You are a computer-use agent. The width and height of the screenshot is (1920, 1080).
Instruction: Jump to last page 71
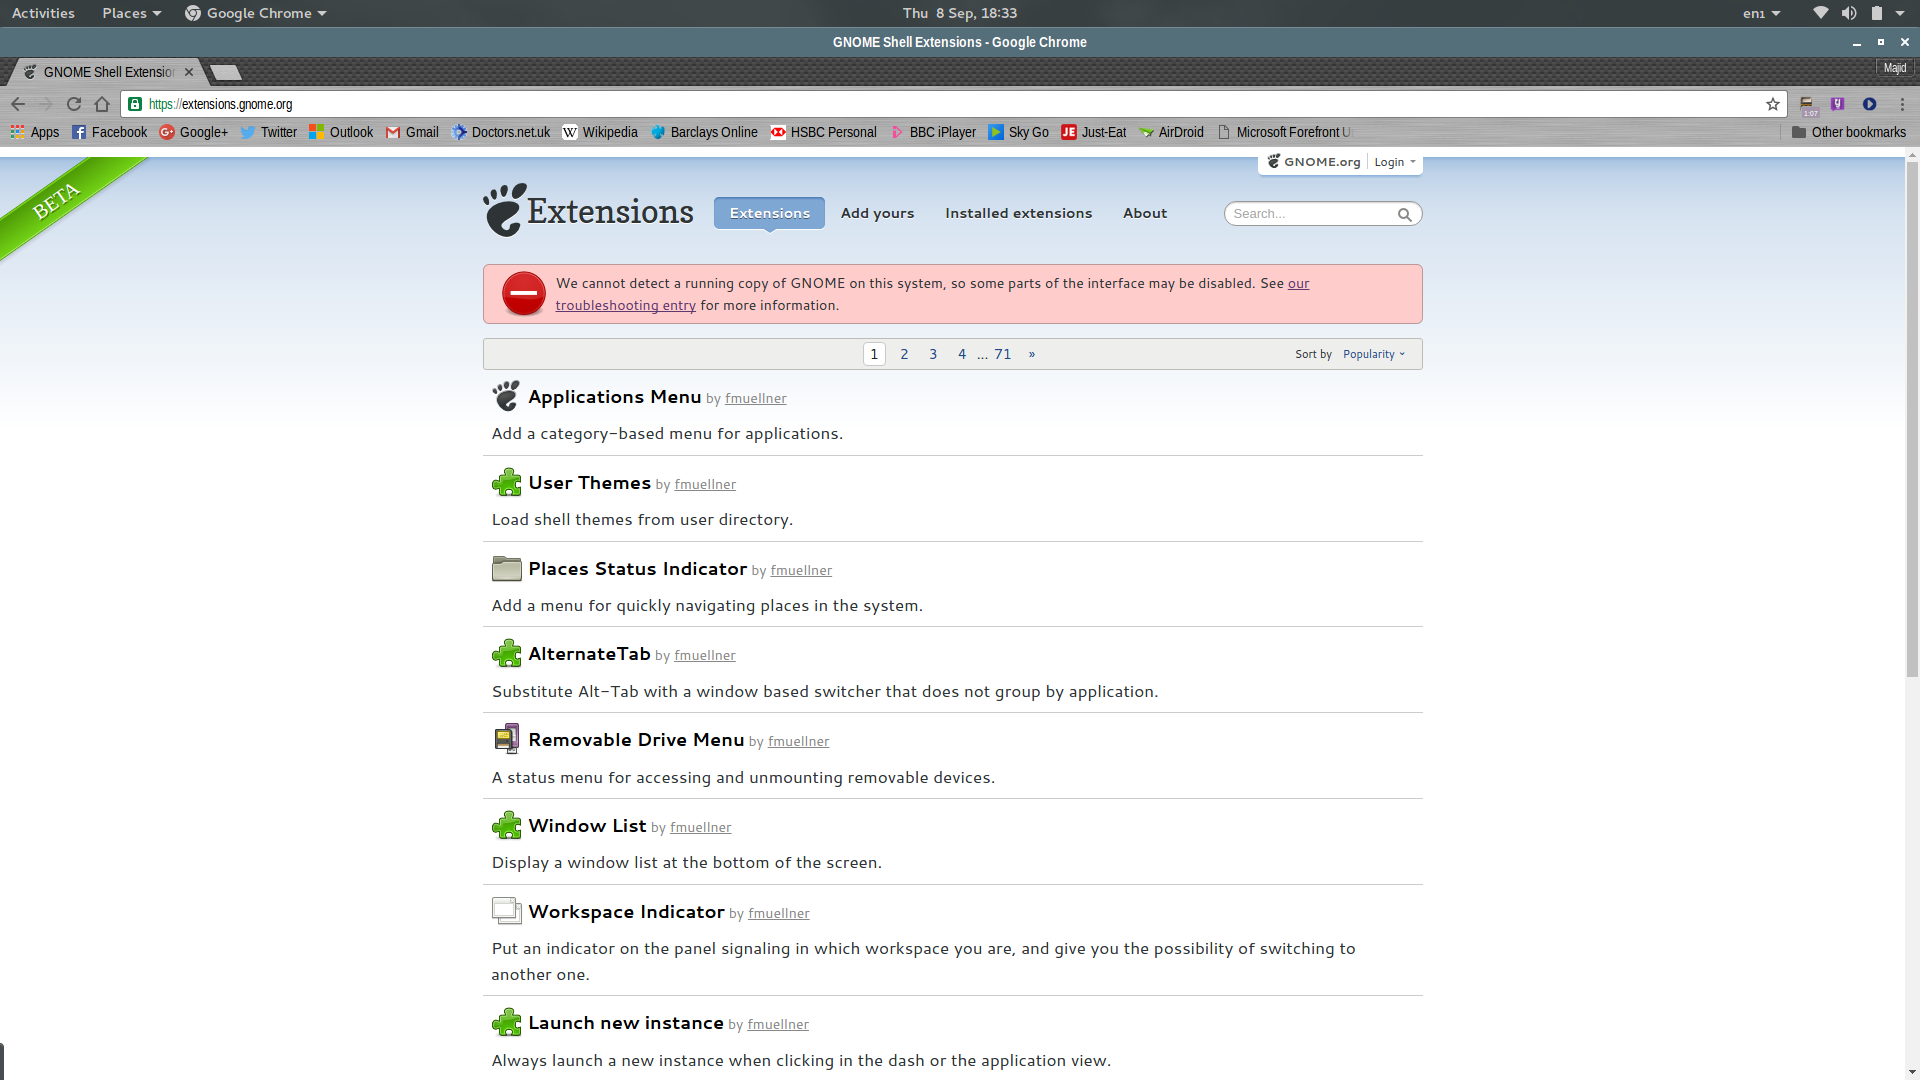[x=1003, y=354]
